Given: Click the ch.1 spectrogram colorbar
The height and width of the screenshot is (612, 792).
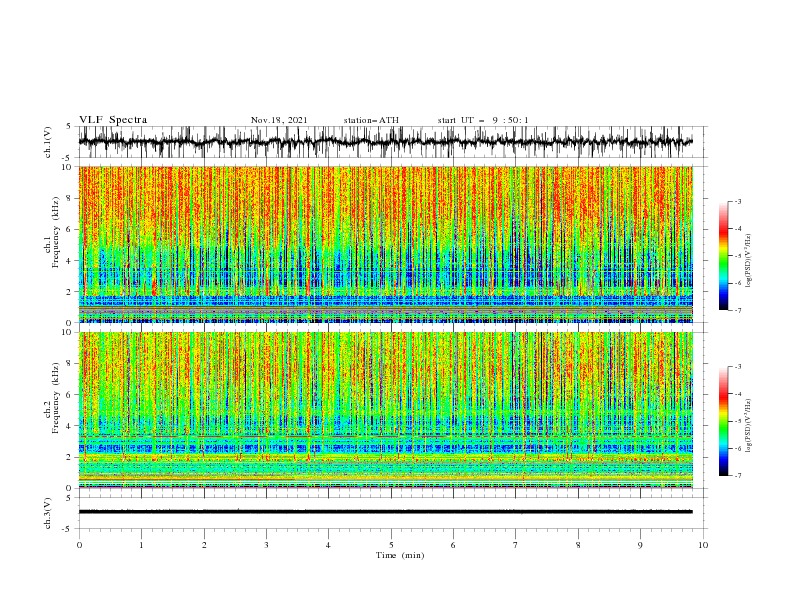Looking at the screenshot, I should (724, 256).
